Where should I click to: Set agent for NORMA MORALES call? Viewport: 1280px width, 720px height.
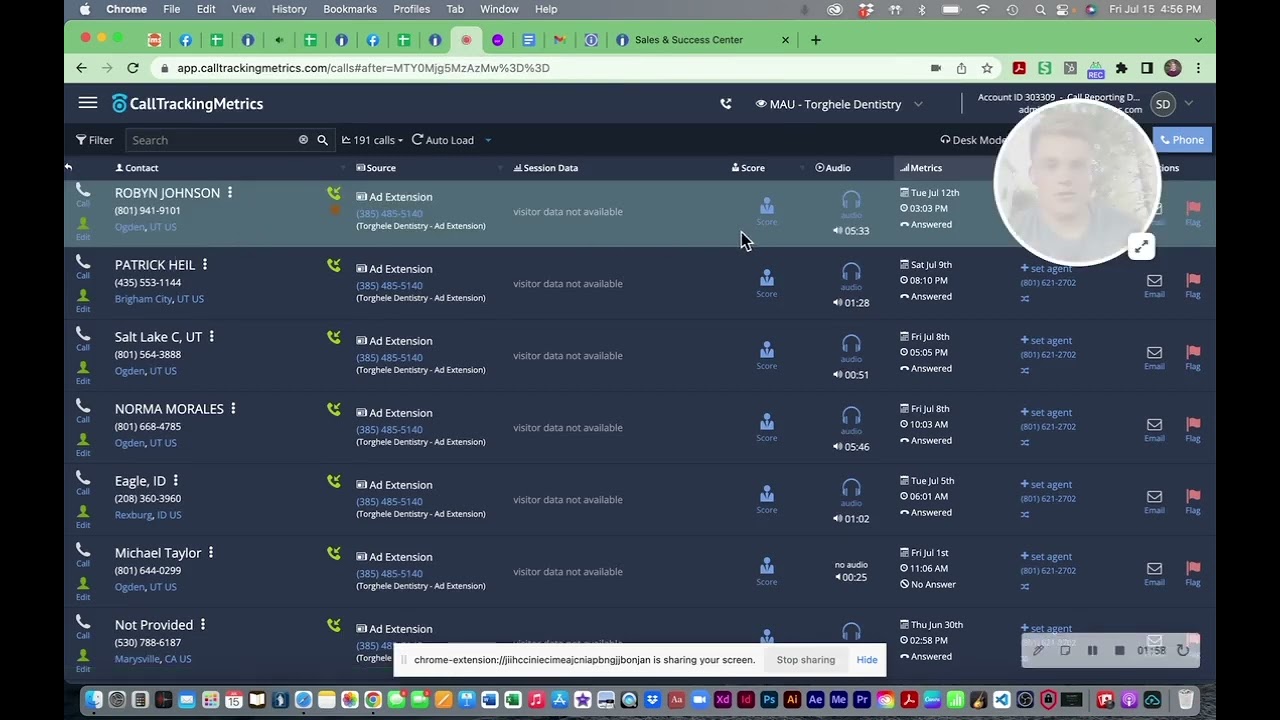(x=1046, y=412)
